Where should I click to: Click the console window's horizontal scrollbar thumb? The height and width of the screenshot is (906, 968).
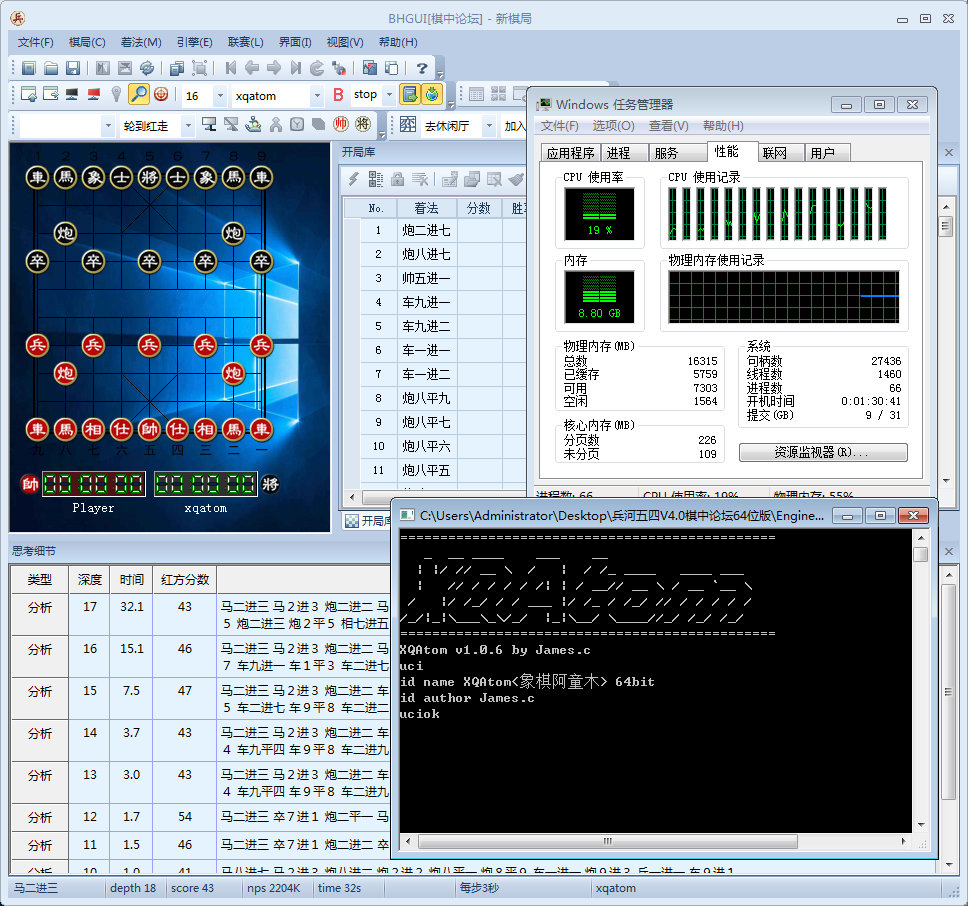pyautogui.click(x=607, y=841)
